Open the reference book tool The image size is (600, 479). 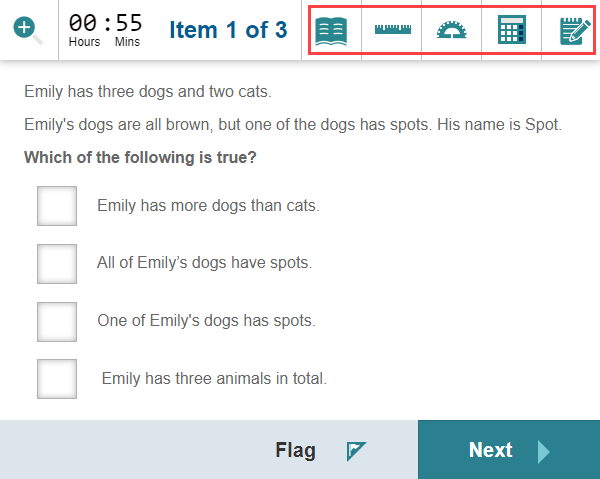tap(331, 31)
